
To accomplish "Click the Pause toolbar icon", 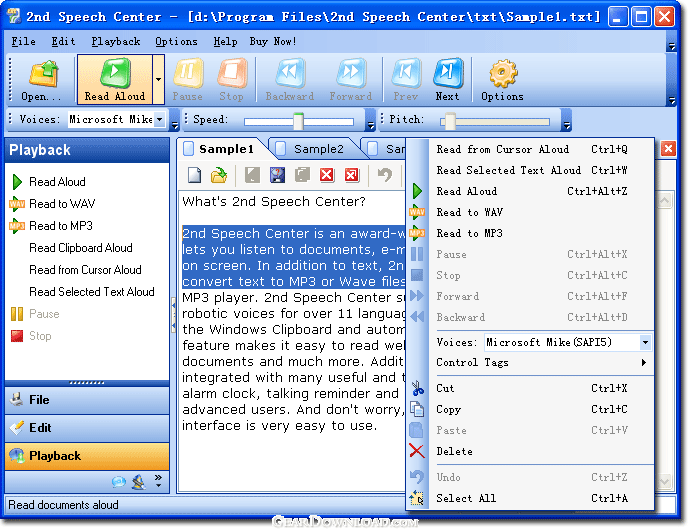I will coord(188,80).
